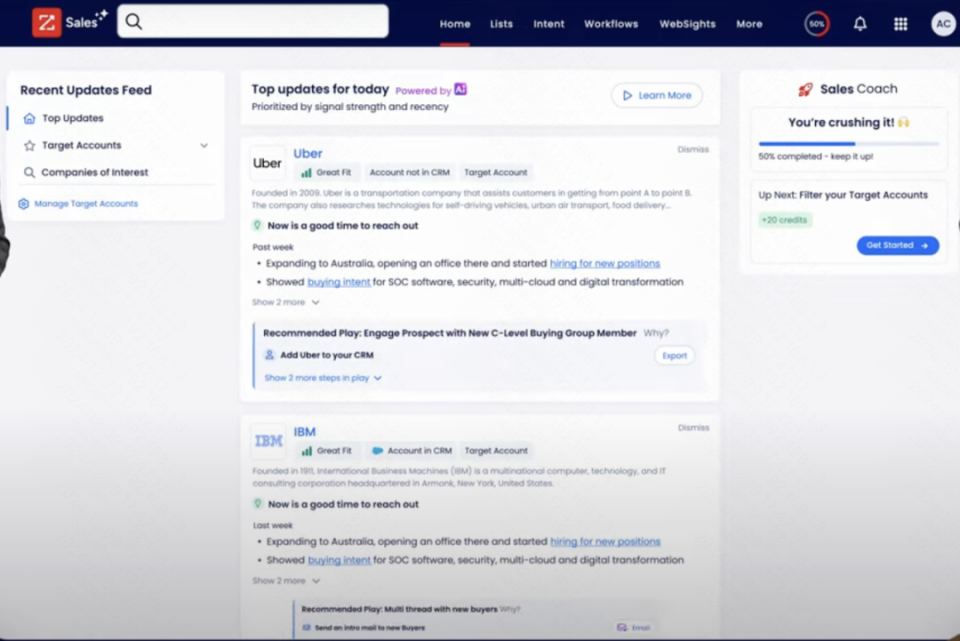Click the top search input field

(253, 21)
